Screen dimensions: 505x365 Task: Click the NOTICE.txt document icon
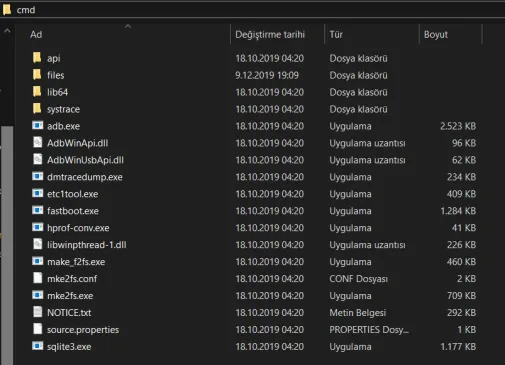[38, 312]
